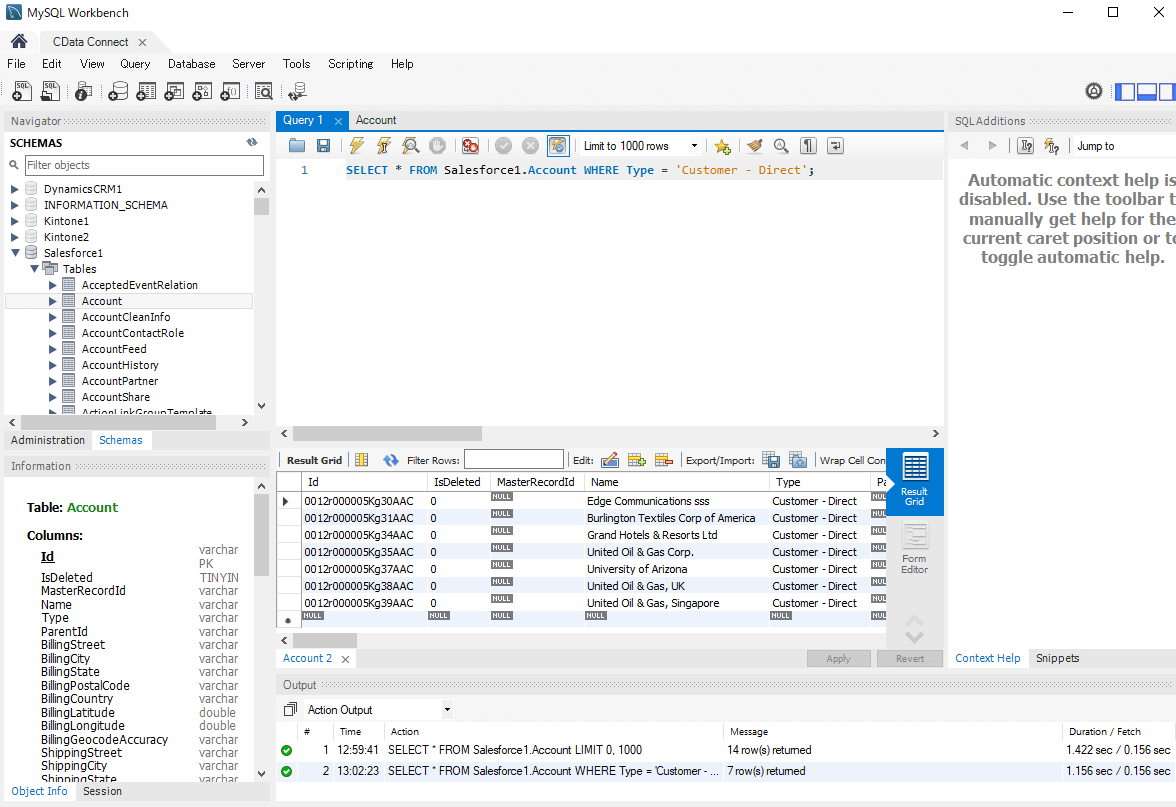Click the Save script to file icon
Screen dimensions: 1176x807
coord(324,146)
